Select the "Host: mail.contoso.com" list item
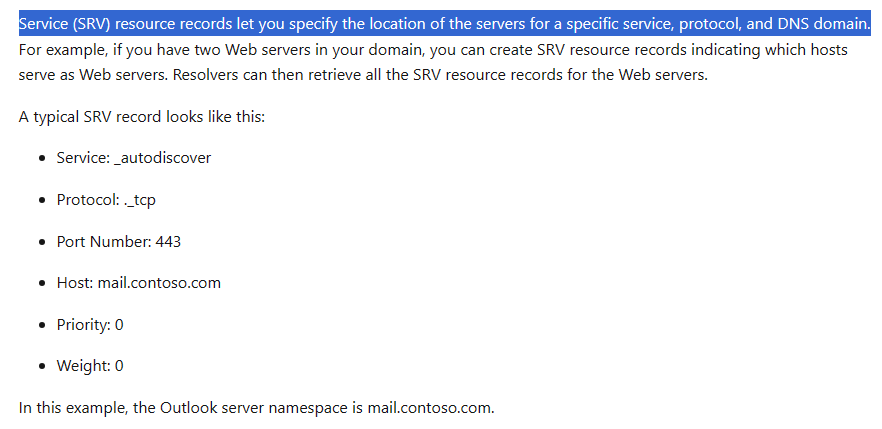The width and height of the screenshot is (882, 429). 139,282
